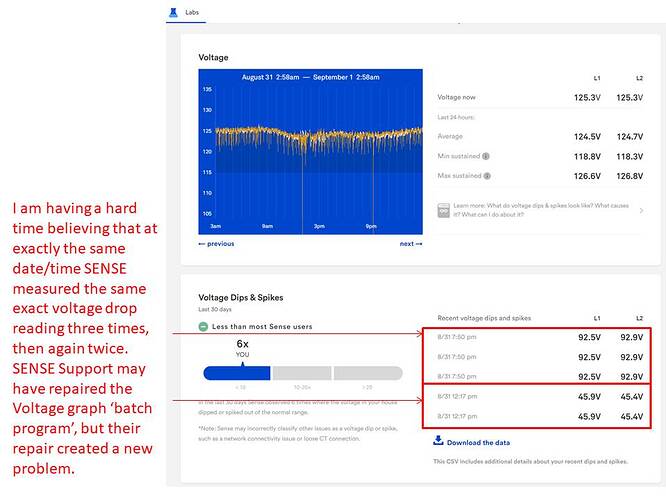The width and height of the screenshot is (666, 500).
Task: Open Learn more about voltage dips
Action: coord(540,210)
